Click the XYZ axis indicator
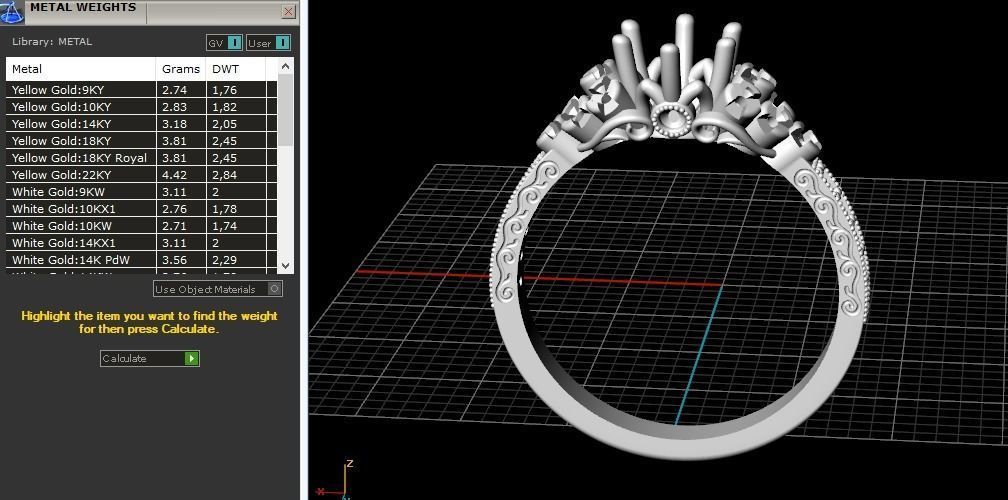Image resolution: width=1008 pixels, height=500 pixels. pos(336,480)
